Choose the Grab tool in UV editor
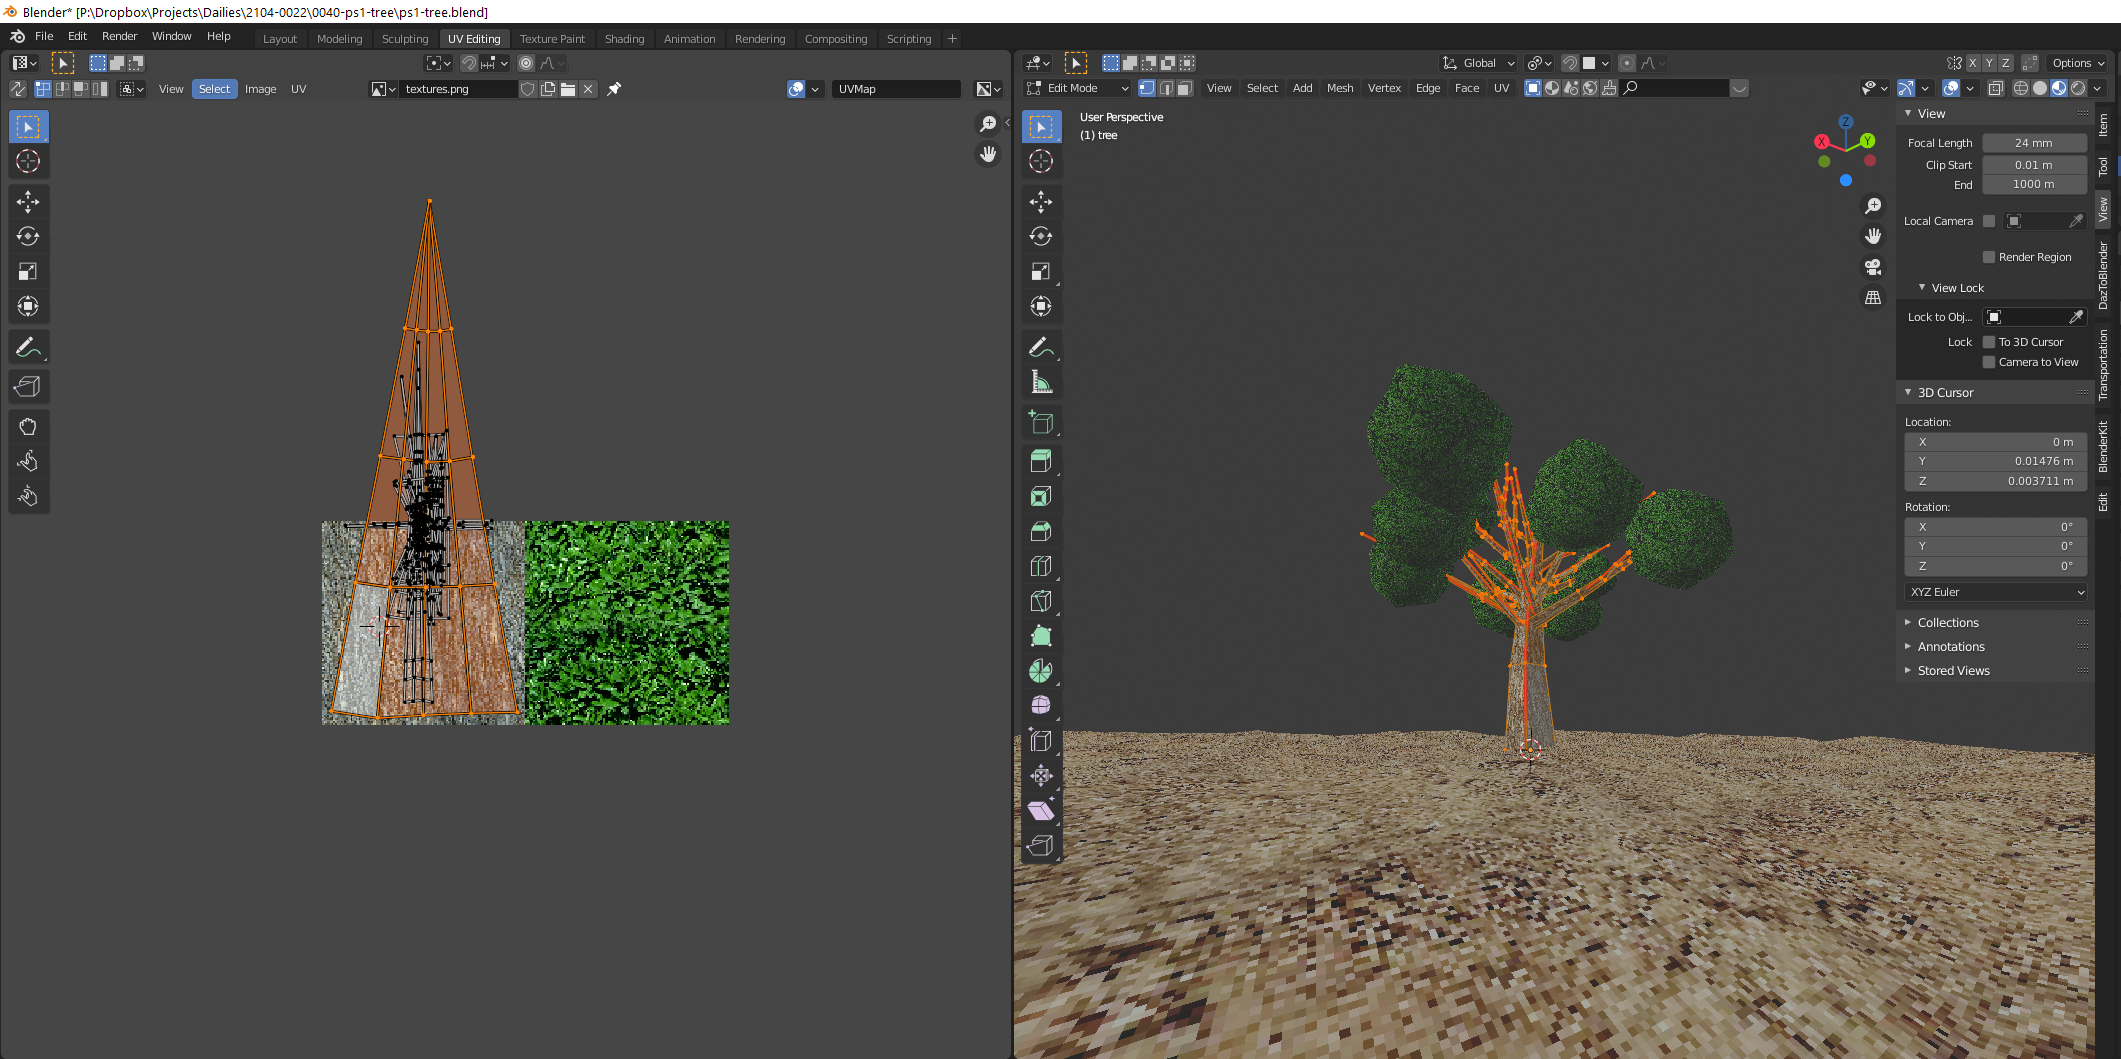This screenshot has width=2121, height=1059. [x=28, y=427]
